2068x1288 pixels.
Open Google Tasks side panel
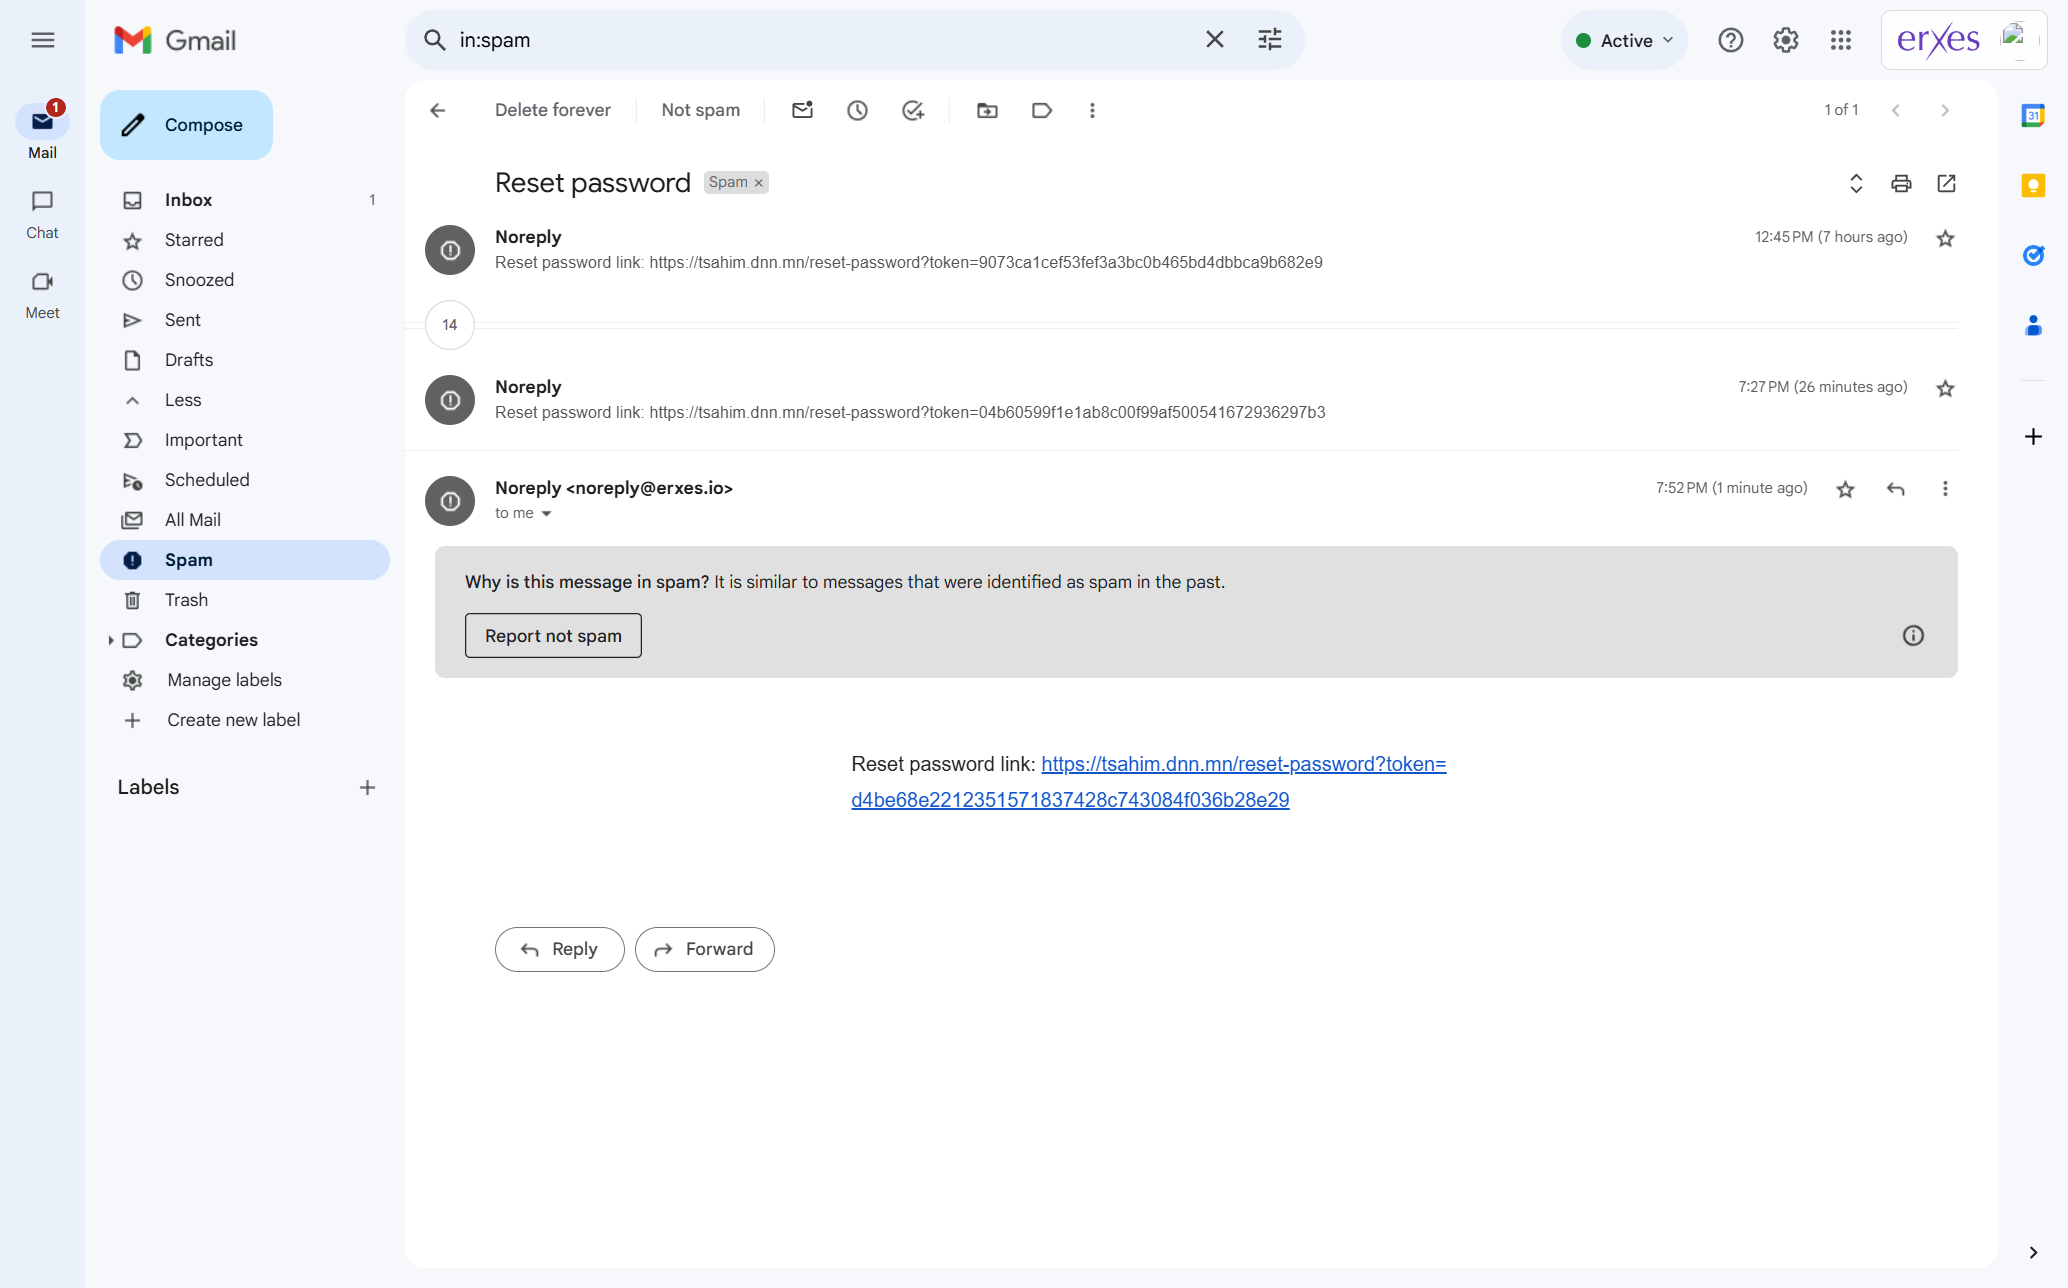(x=2033, y=255)
